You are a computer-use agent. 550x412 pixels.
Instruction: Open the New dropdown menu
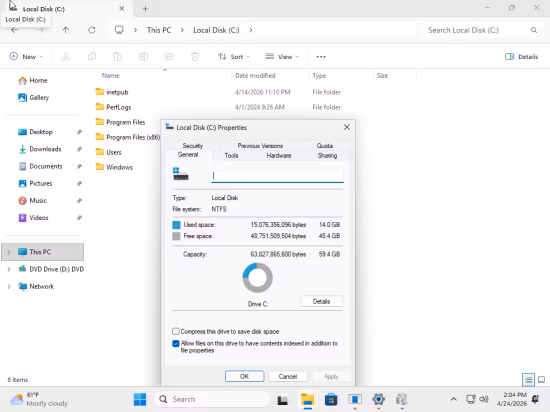point(26,56)
